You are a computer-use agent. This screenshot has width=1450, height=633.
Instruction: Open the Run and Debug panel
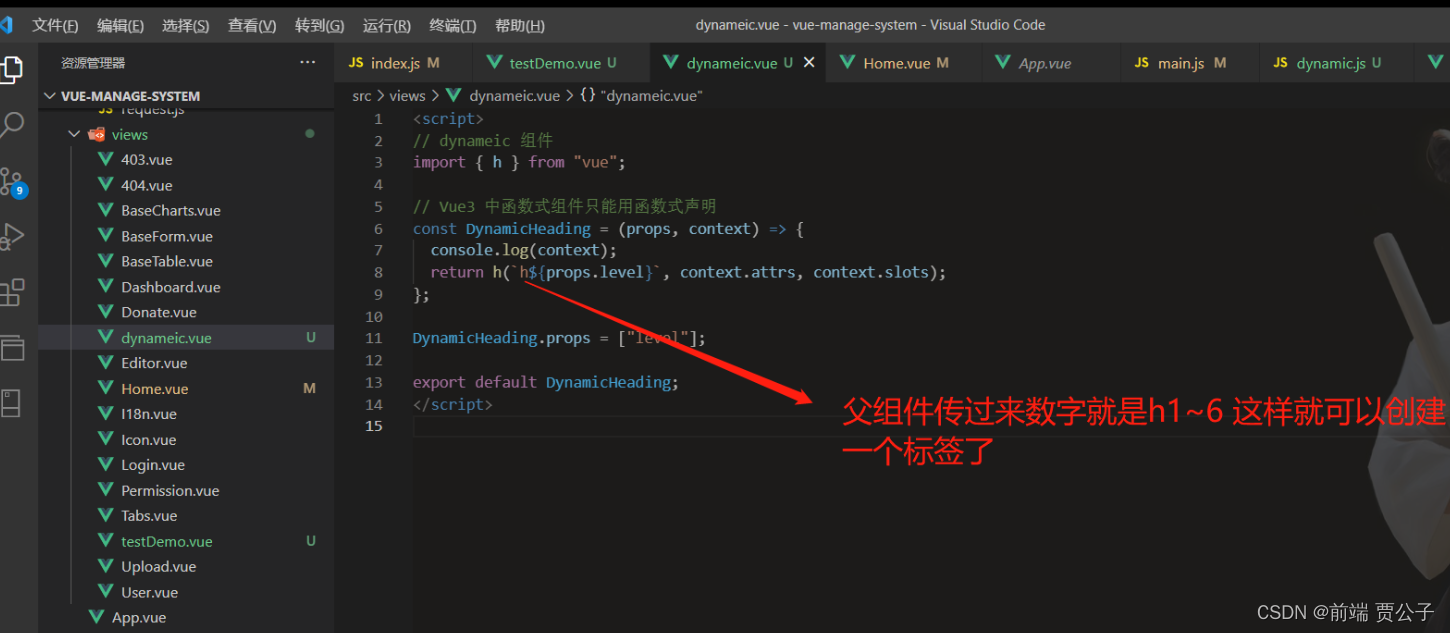[x=14, y=236]
